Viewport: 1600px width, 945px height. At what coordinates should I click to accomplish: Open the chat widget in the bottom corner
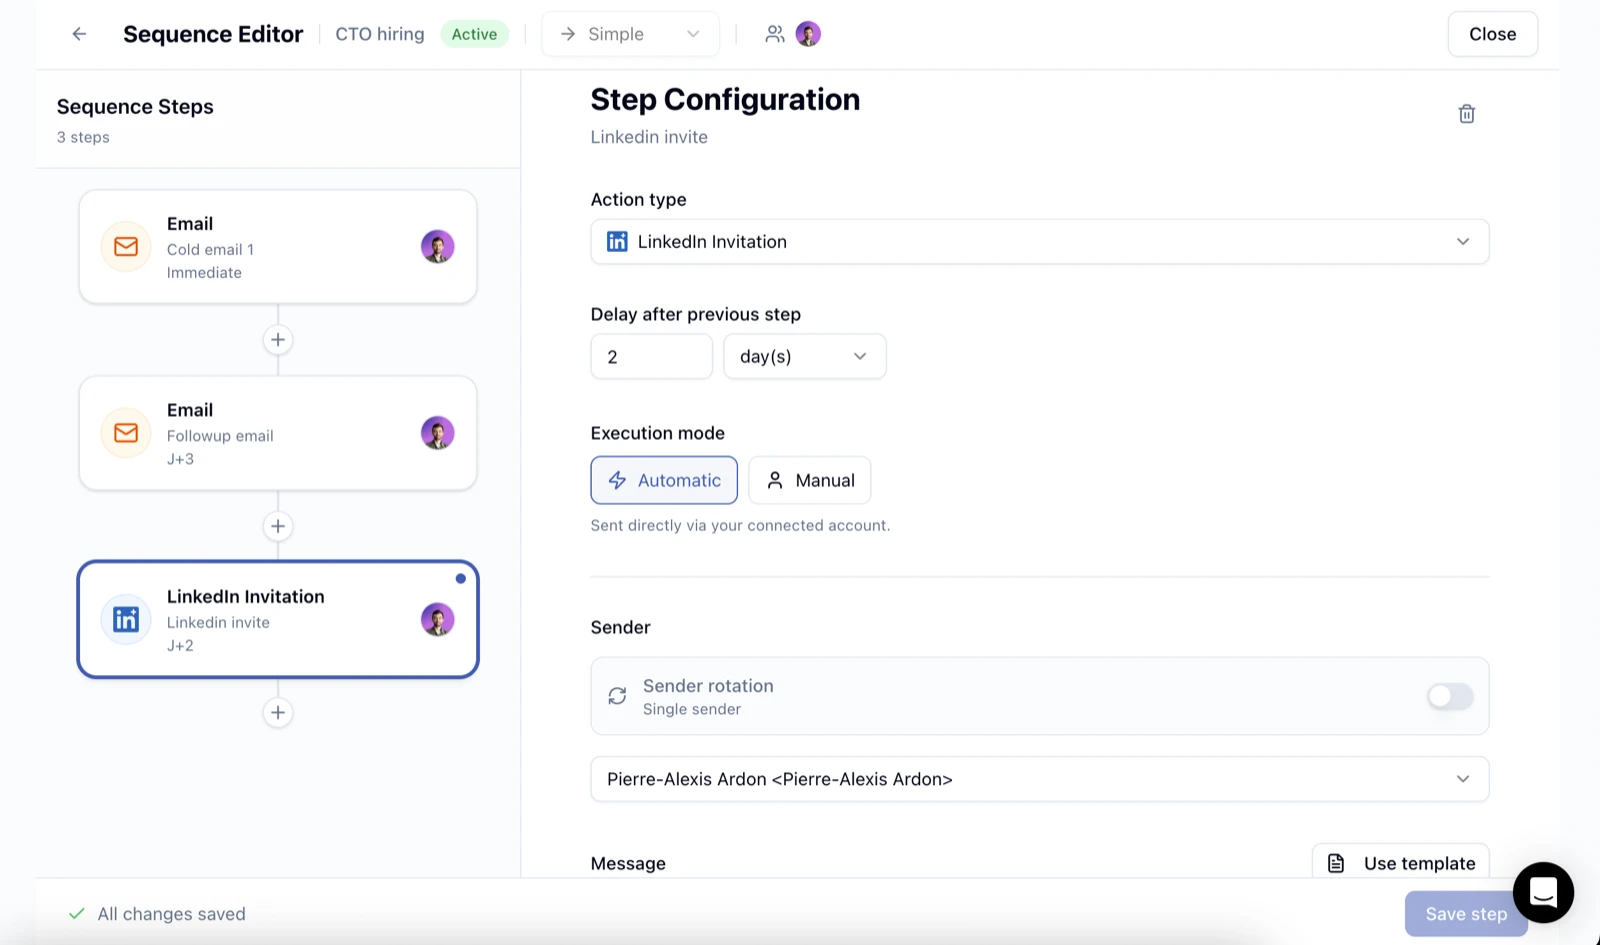[x=1543, y=893]
